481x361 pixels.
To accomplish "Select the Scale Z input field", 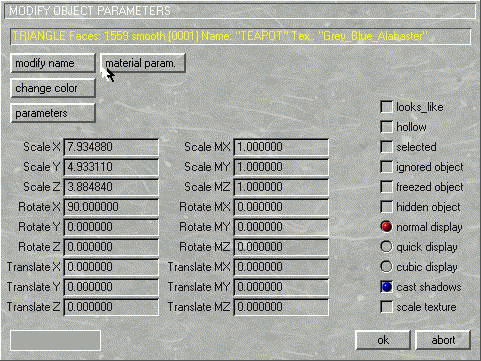I will [111, 187].
